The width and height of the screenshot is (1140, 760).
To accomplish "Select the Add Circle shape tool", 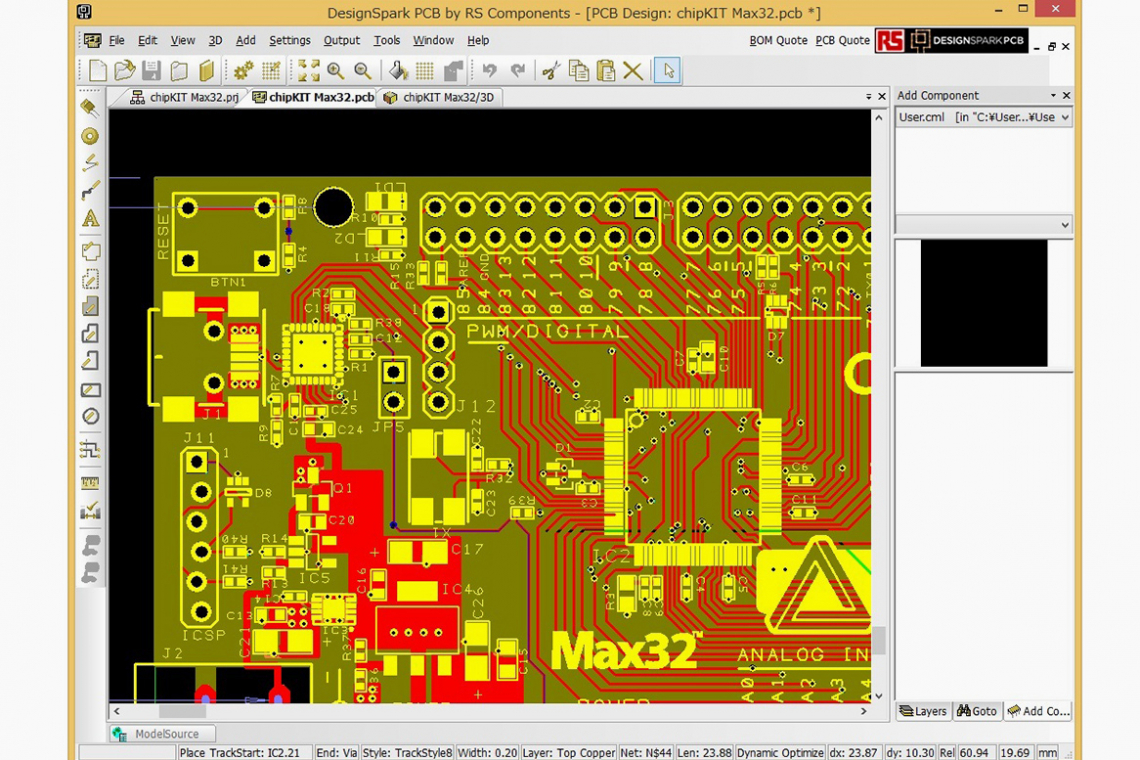I will click(90, 417).
